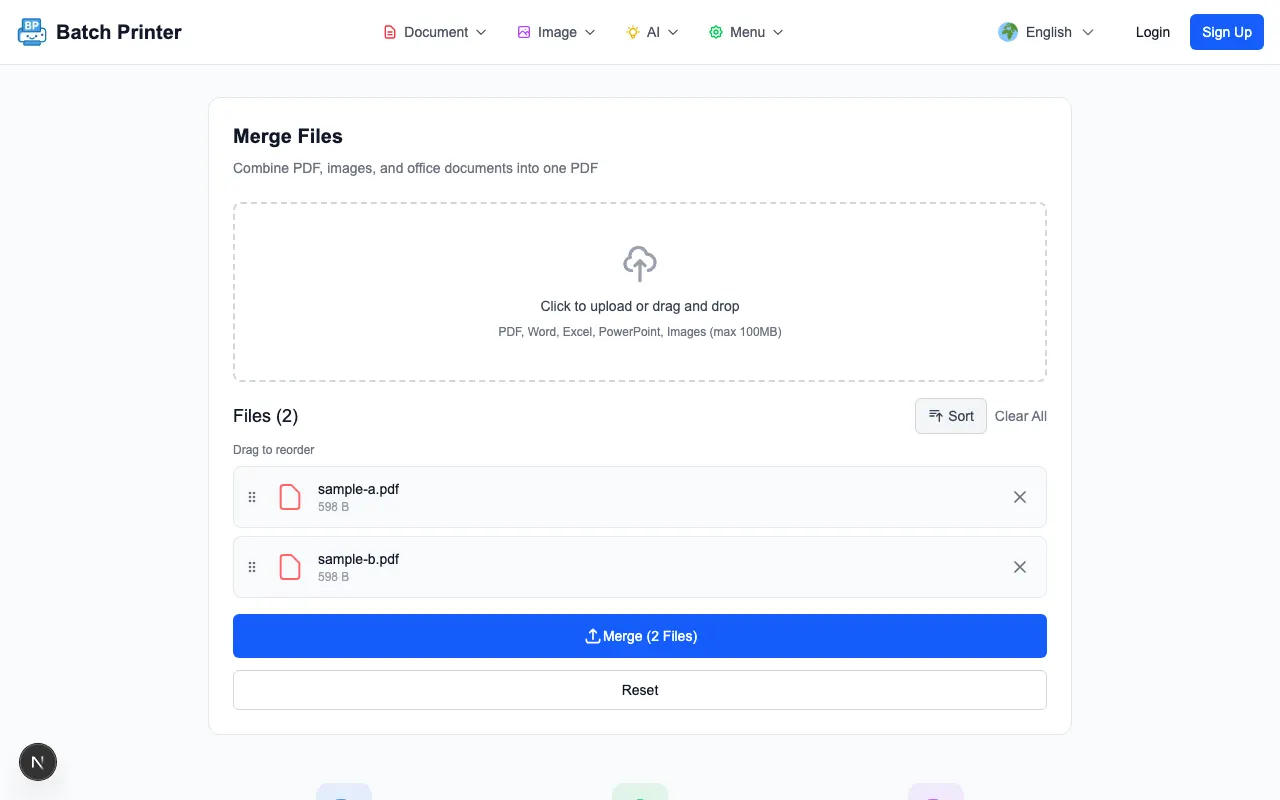Click the AI lightbulb icon
This screenshot has height=800, width=1280.
point(633,32)
